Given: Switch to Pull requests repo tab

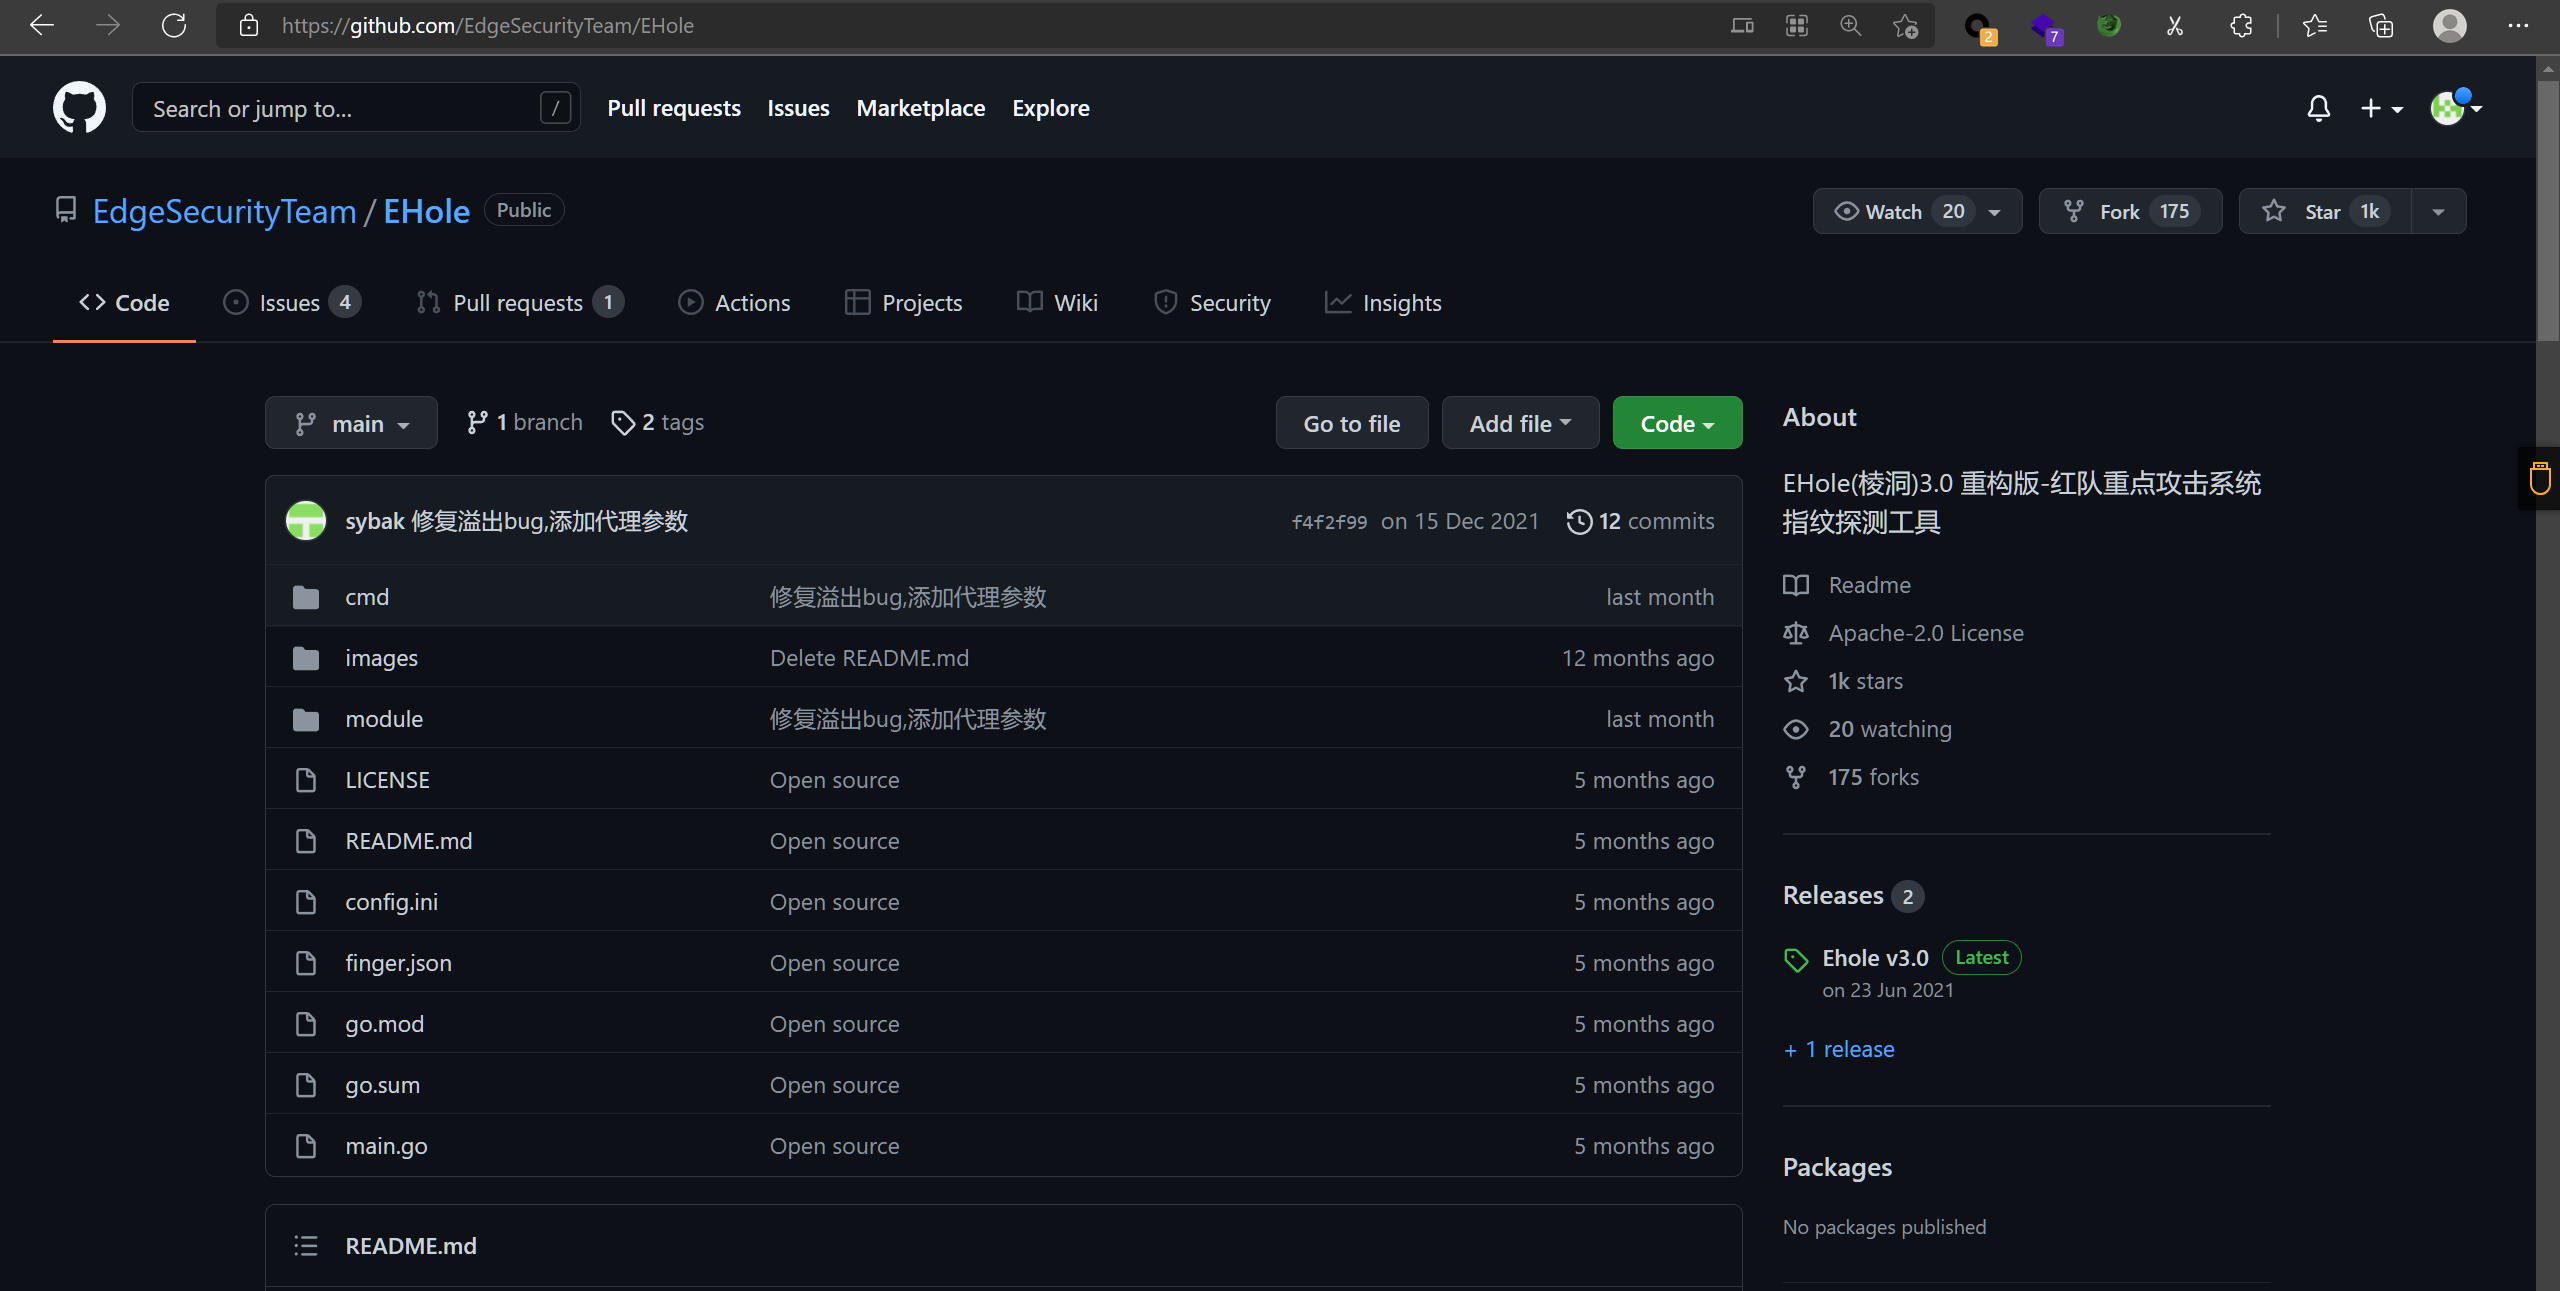Looking at the screenshot, I should tap(519, 302).
